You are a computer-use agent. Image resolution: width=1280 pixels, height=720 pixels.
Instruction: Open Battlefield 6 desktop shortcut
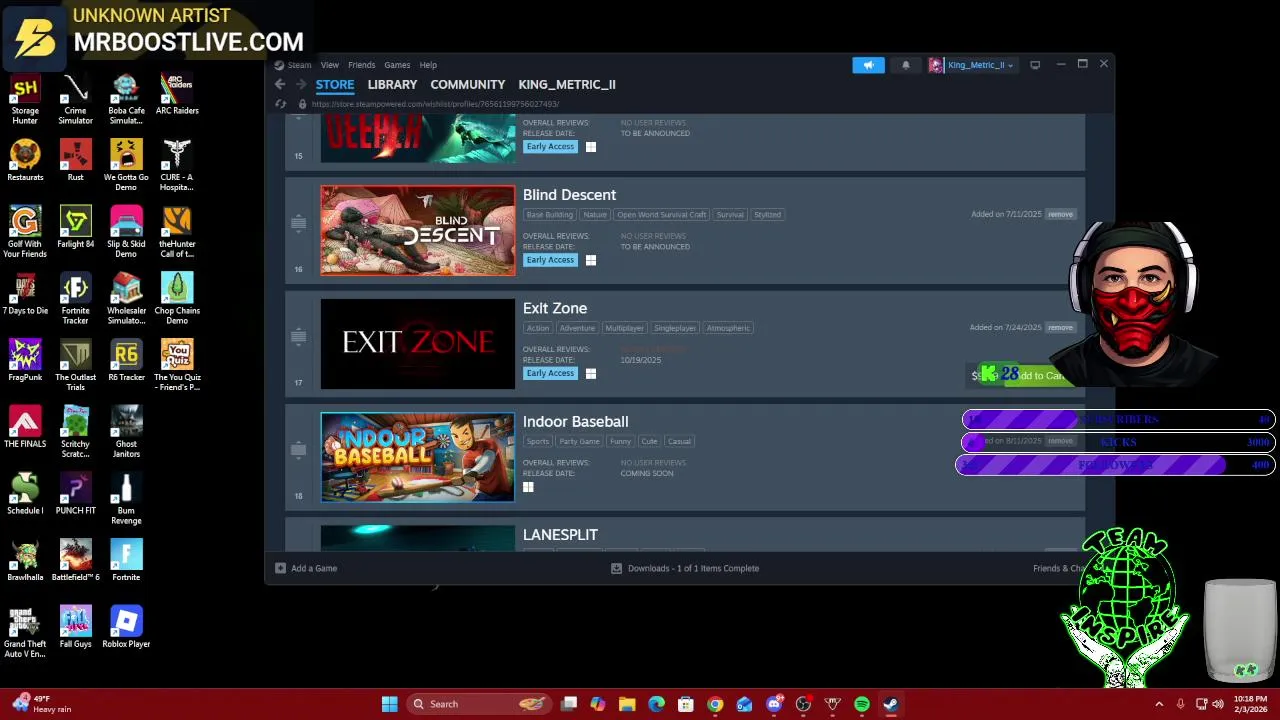pos(75,561)
